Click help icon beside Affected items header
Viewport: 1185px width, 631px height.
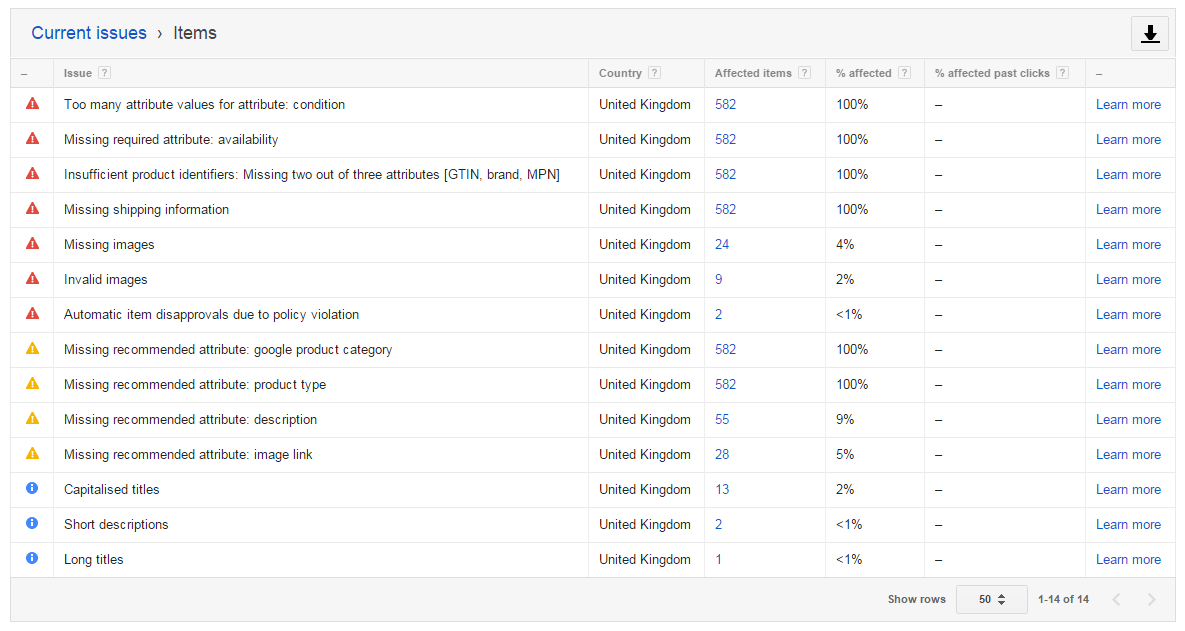pos(805,73)
